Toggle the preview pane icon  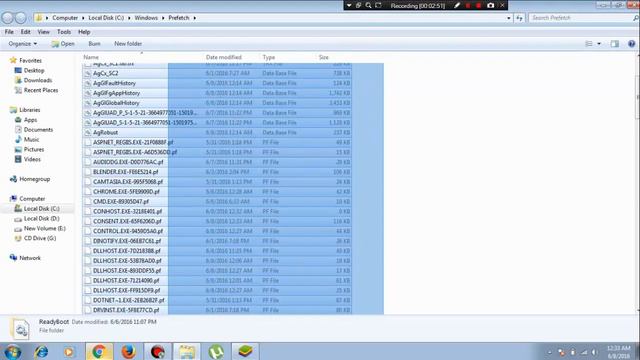tap(615, 44)
